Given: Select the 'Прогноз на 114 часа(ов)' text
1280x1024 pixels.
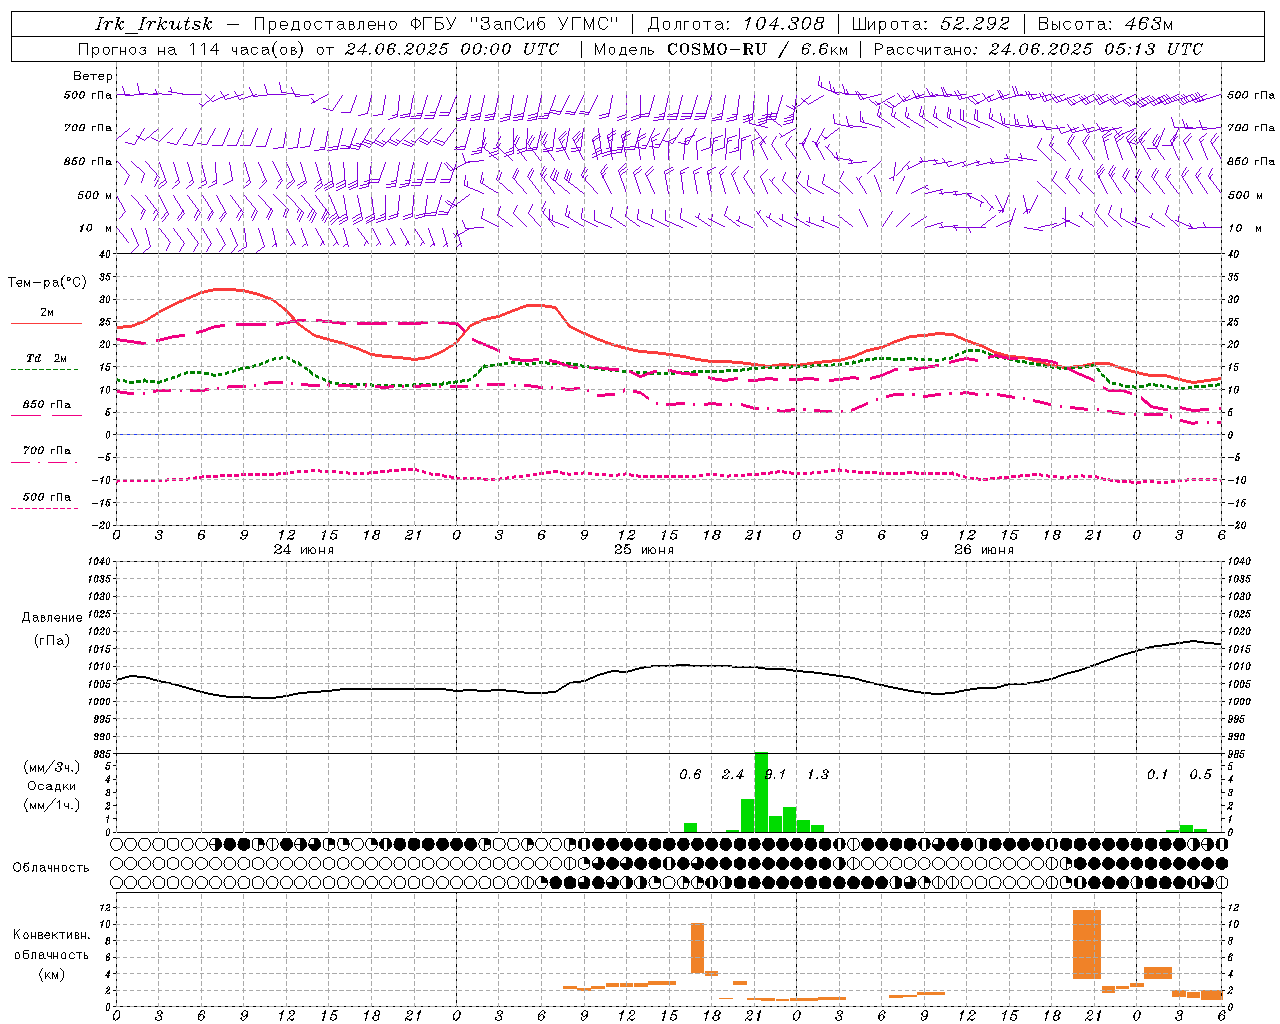Looking at the screenshot, I should (x=193, y=49).
